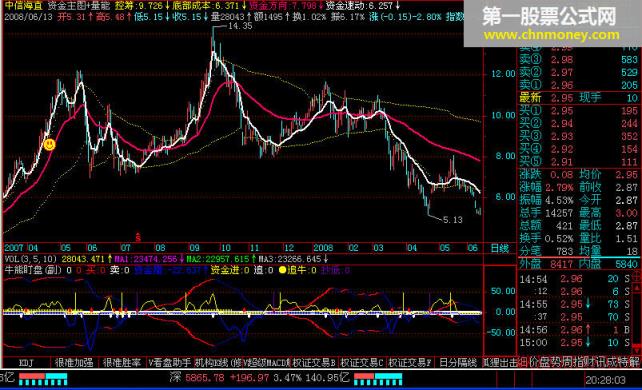The image size is (642, 390).
Task: Click the yellow smiley face signal marker
Action: (x=50, y=144)
